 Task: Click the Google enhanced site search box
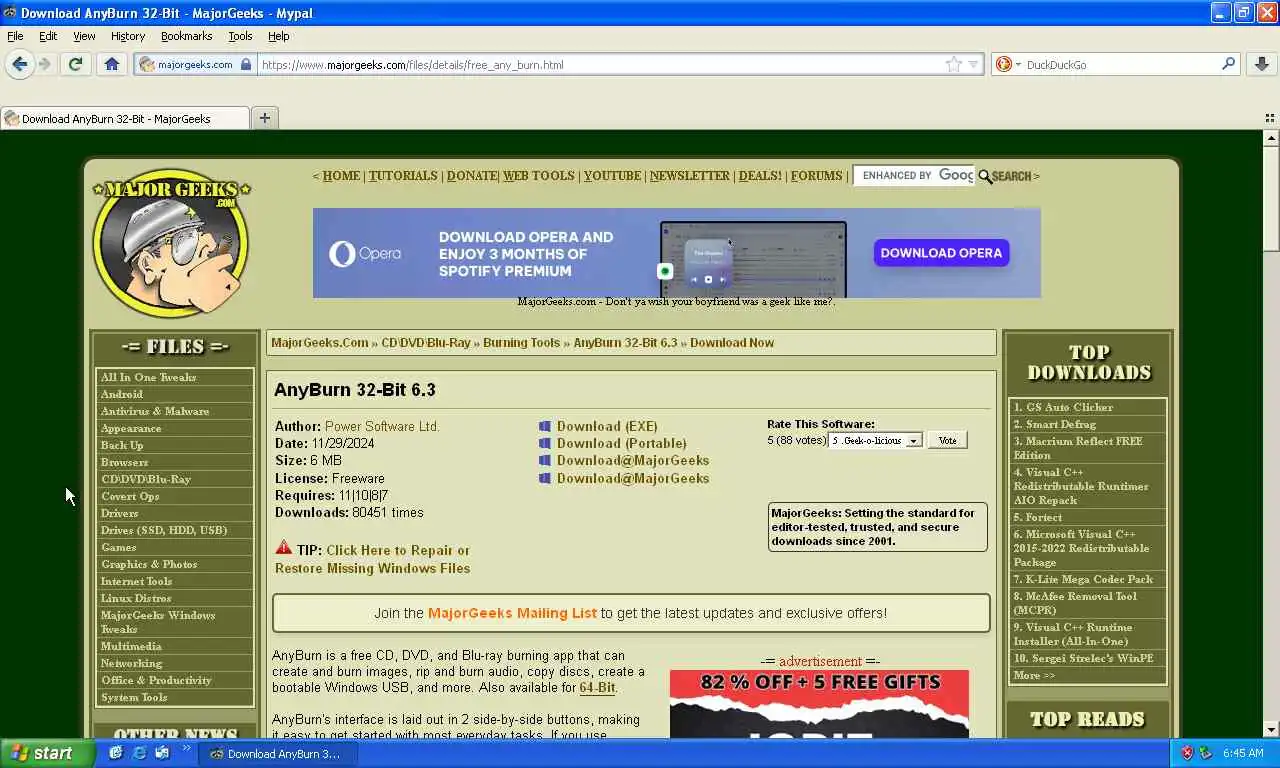pos(914,176)
